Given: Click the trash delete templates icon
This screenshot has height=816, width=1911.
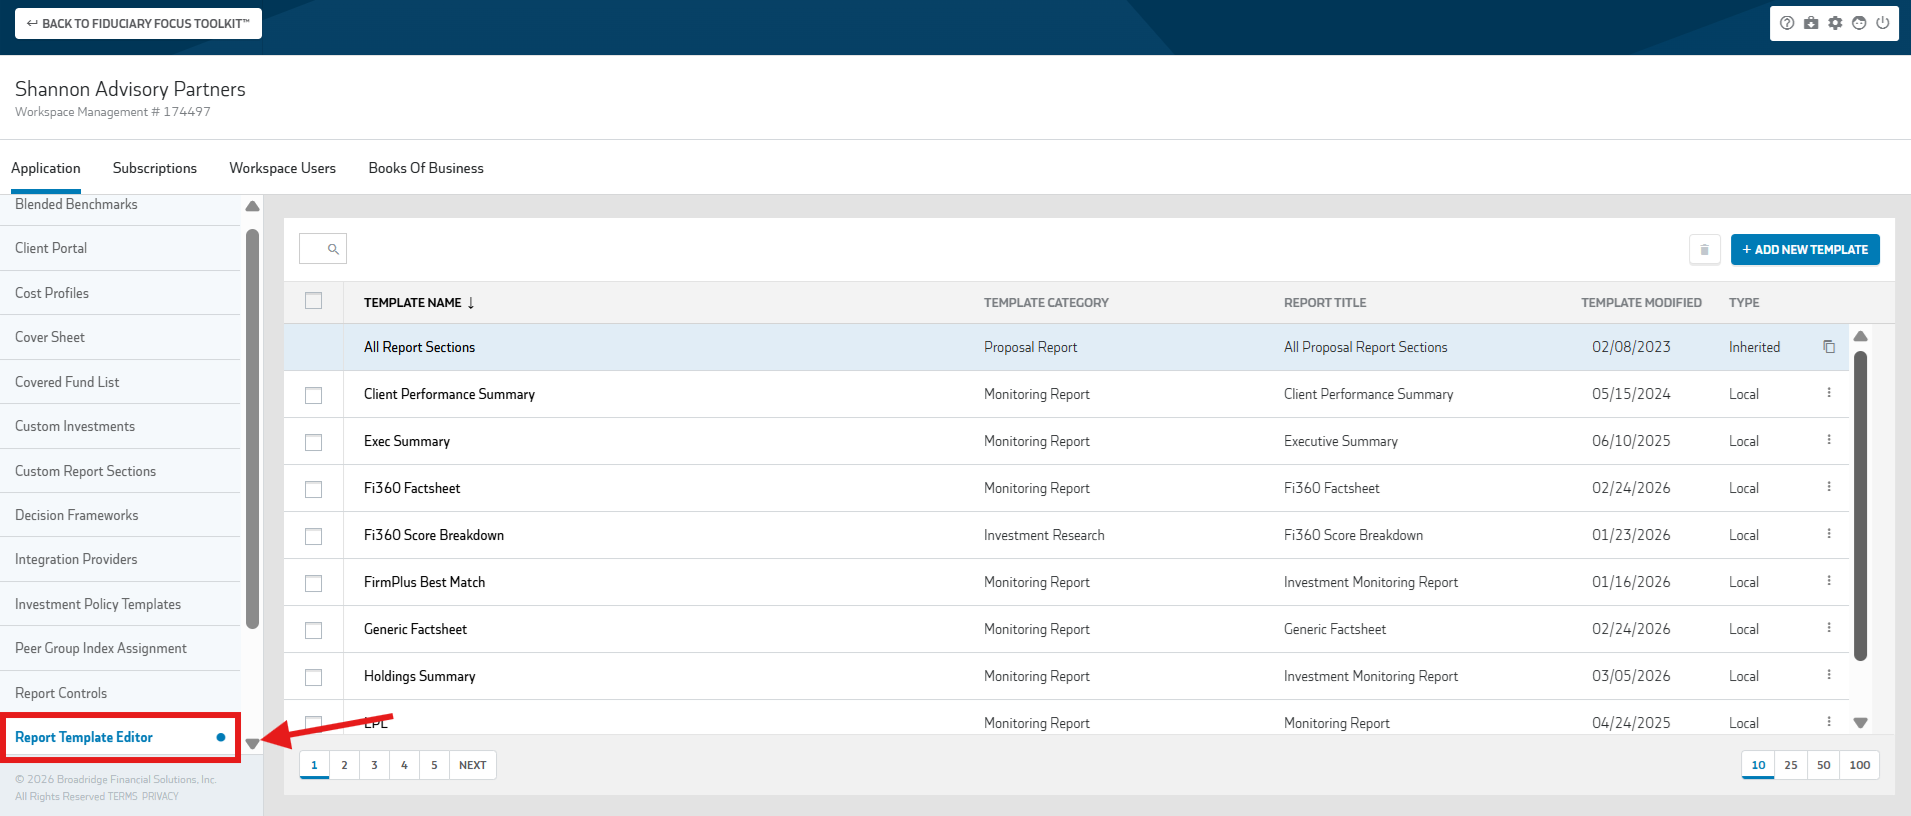Looking at the screenshot, I should 1705,250.
